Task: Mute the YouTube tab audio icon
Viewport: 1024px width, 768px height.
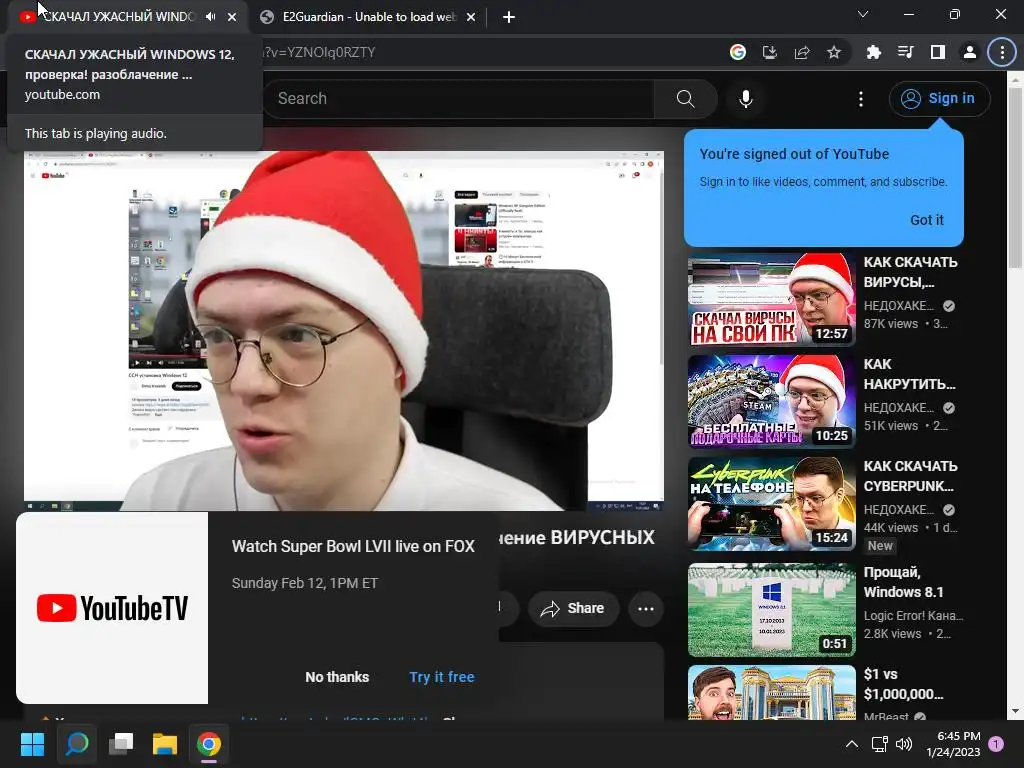Action: (210, 17)
